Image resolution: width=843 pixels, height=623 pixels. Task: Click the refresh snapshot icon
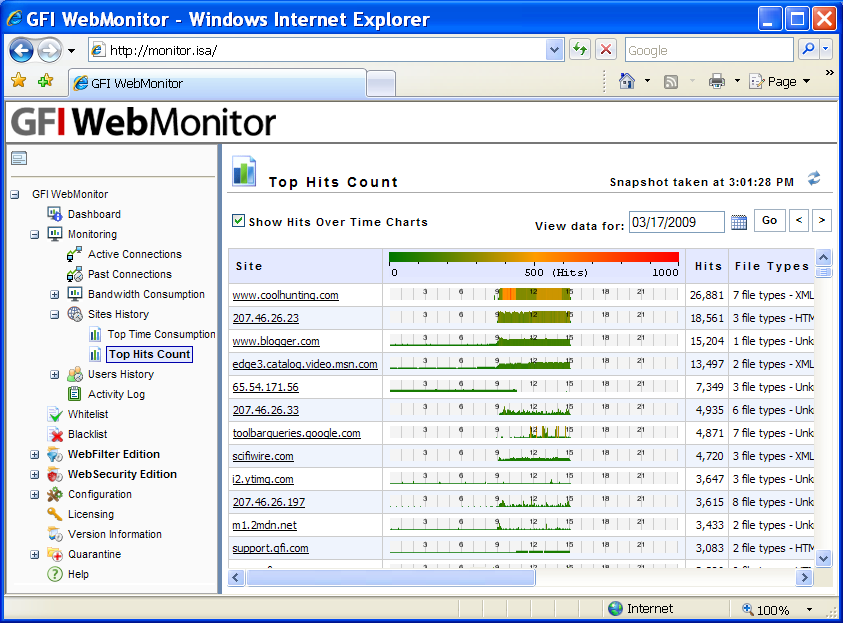[x=814, y=179]
